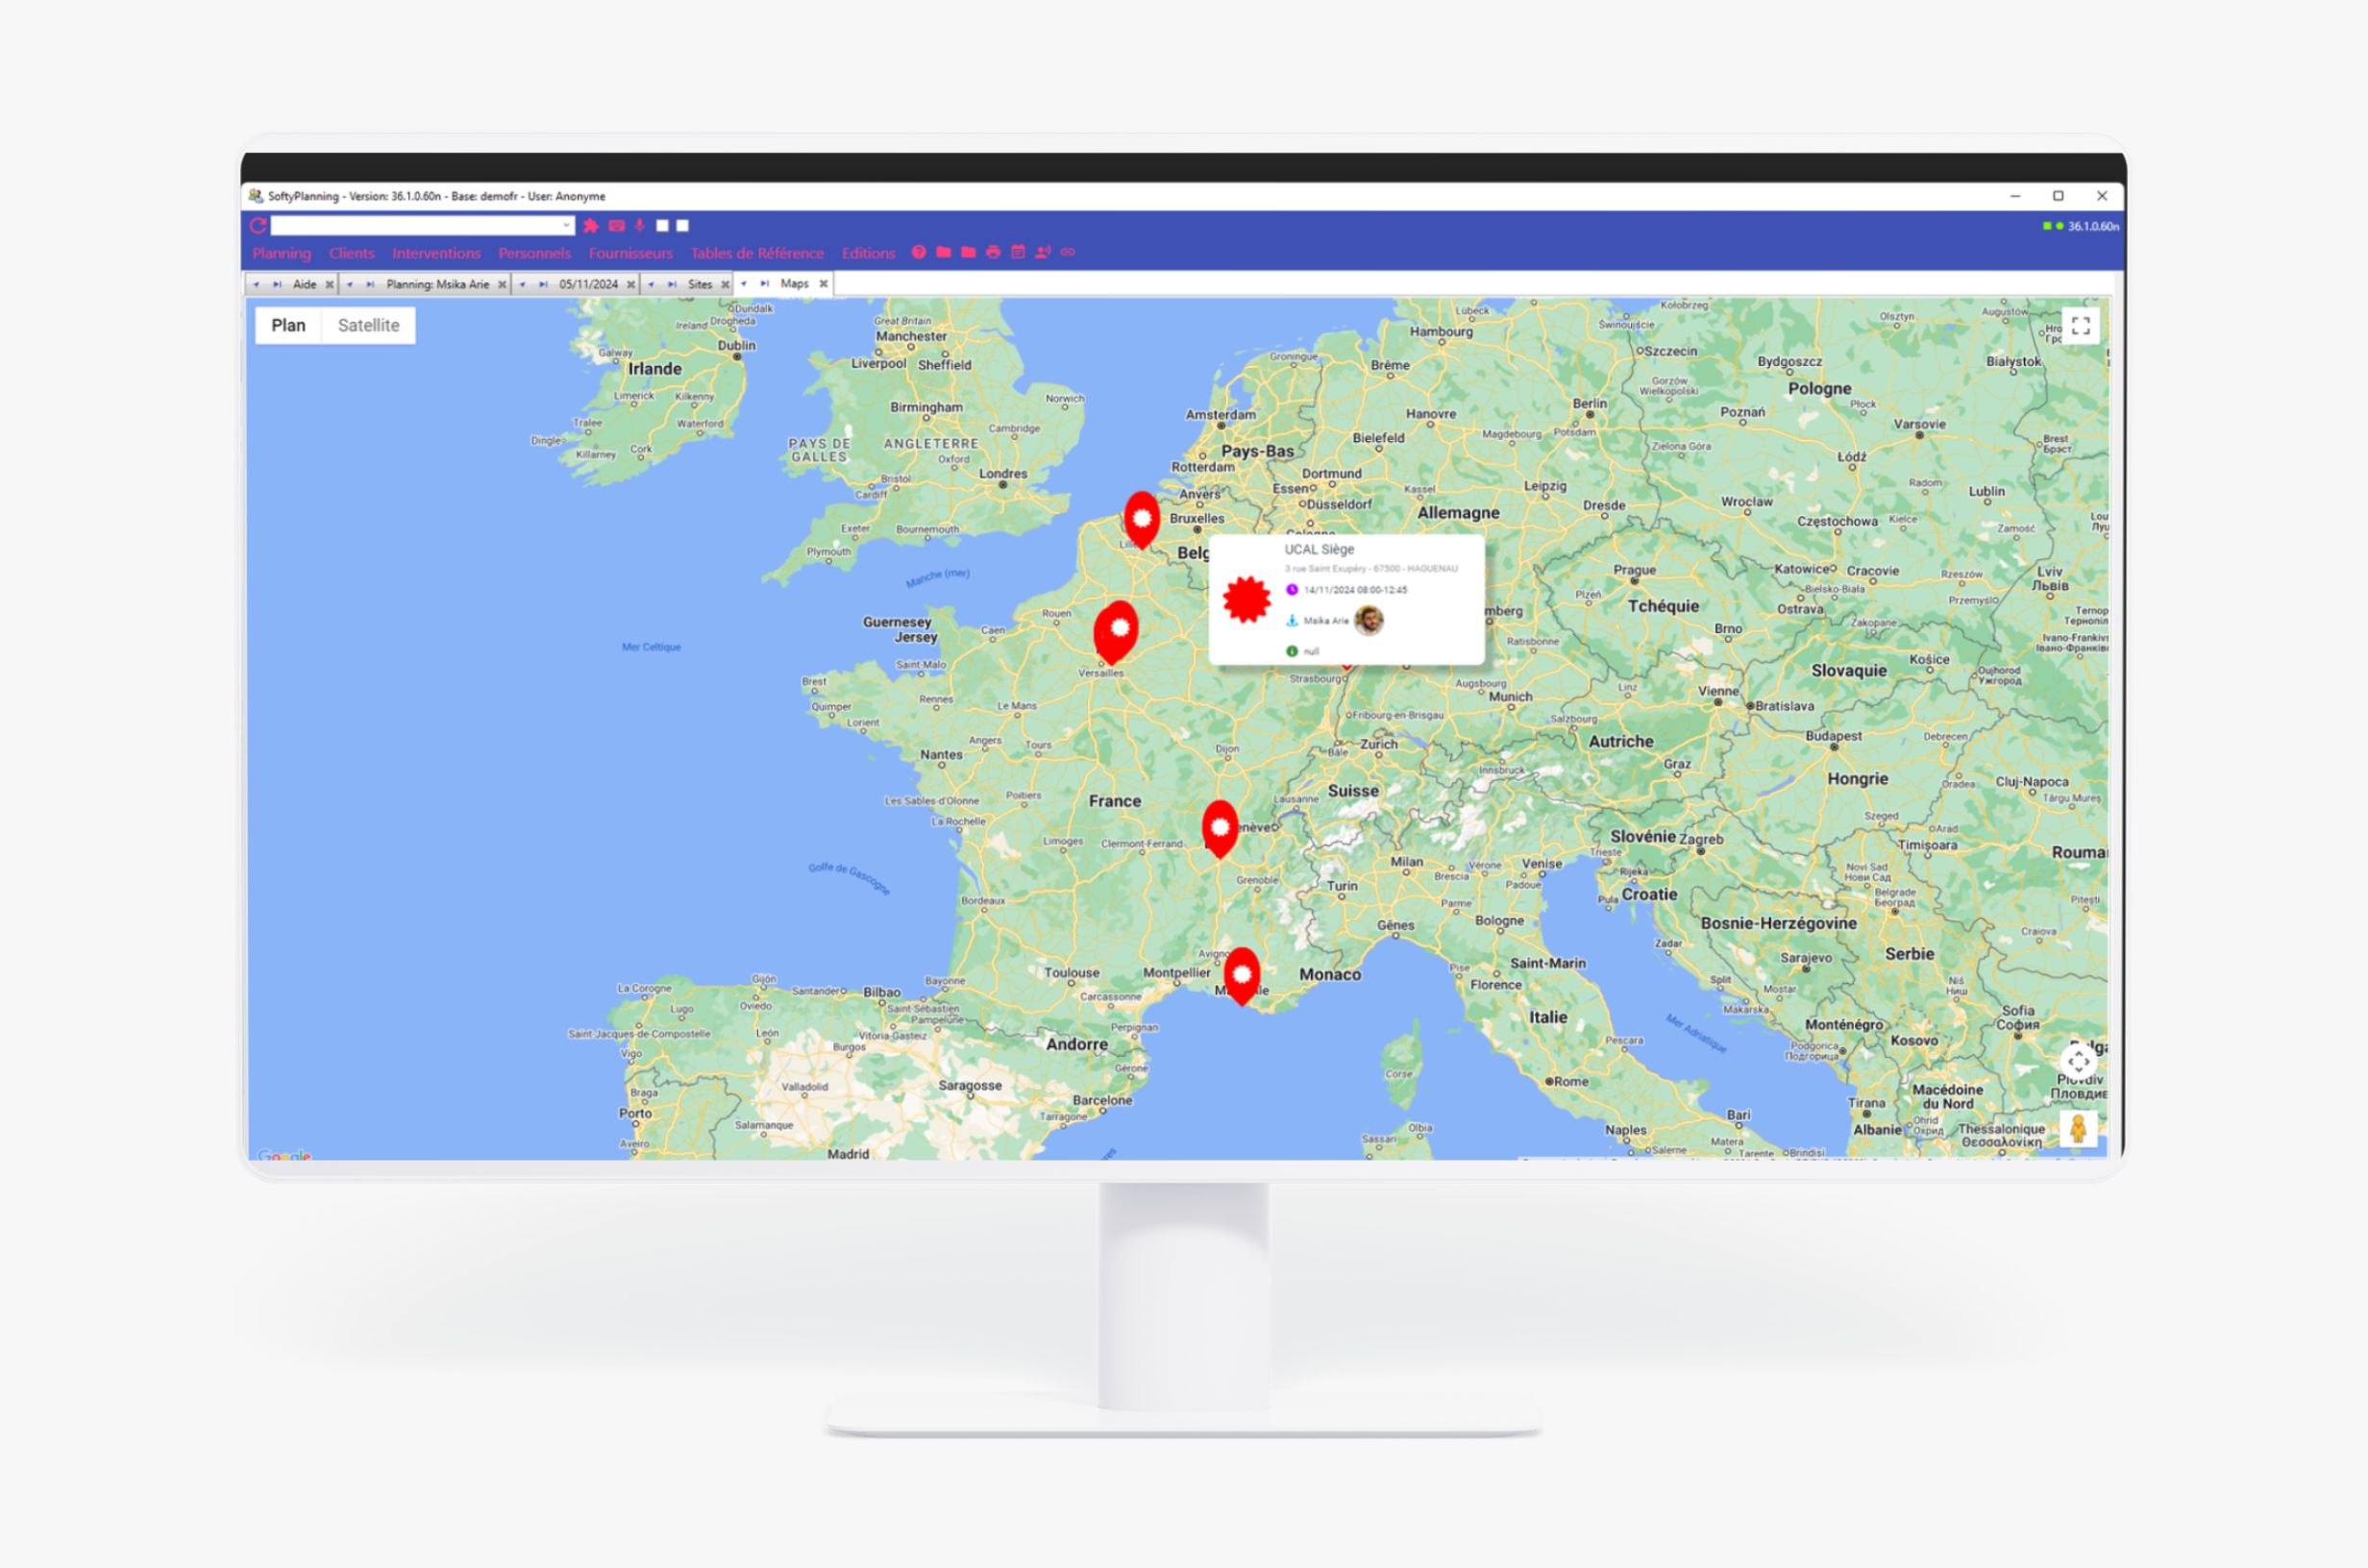
Task: Switch map view to Satellite
Action: pyautogui.click(x=368, y=326)
